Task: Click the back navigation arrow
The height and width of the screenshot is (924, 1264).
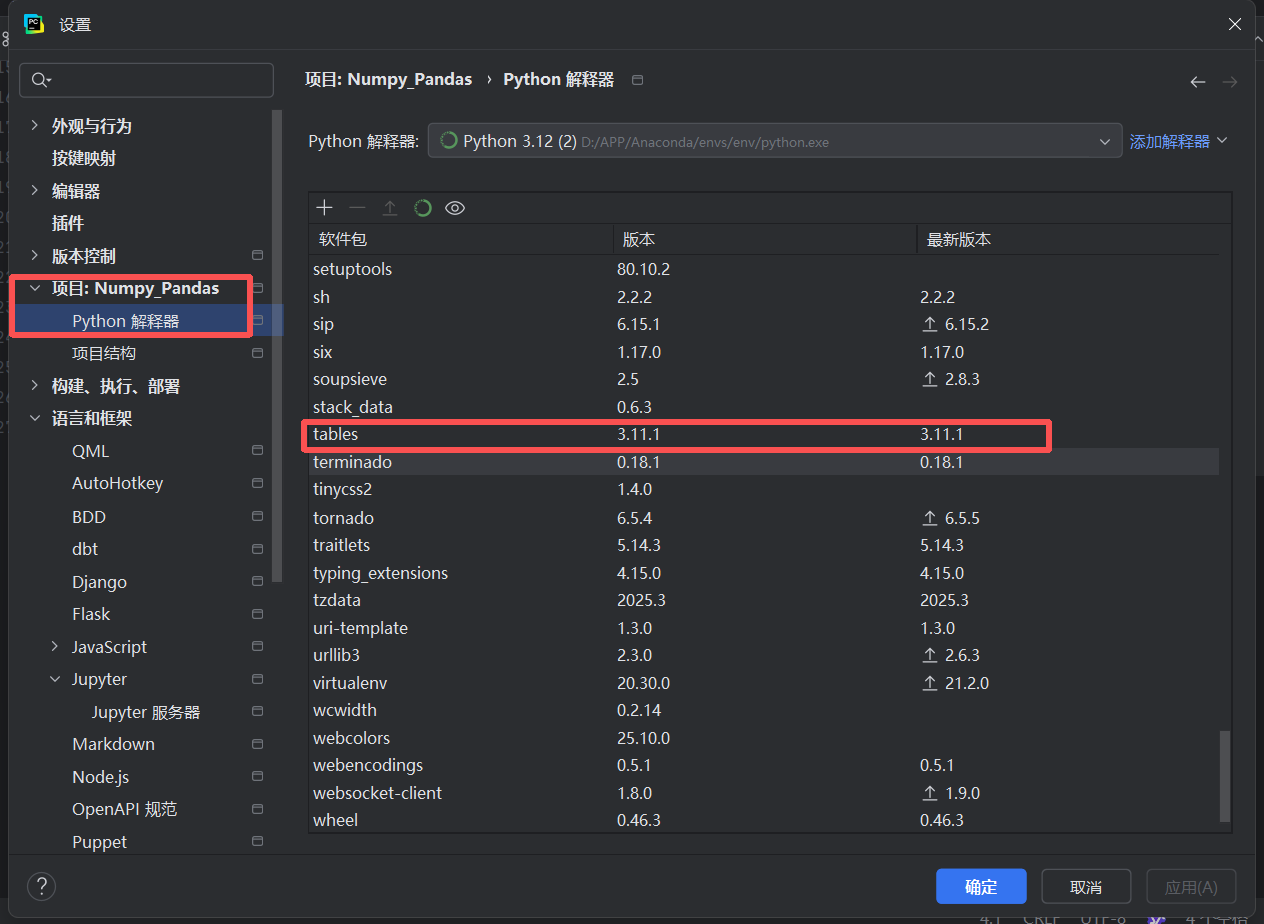Action: click(x=1198, y=82)
